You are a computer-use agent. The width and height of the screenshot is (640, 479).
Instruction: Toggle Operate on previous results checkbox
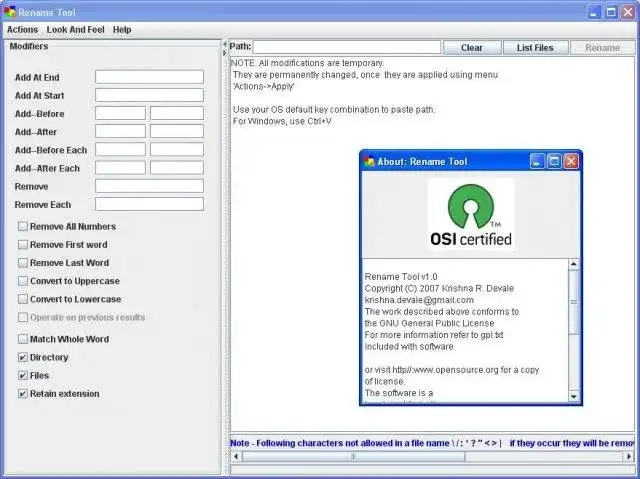point(23,317)
